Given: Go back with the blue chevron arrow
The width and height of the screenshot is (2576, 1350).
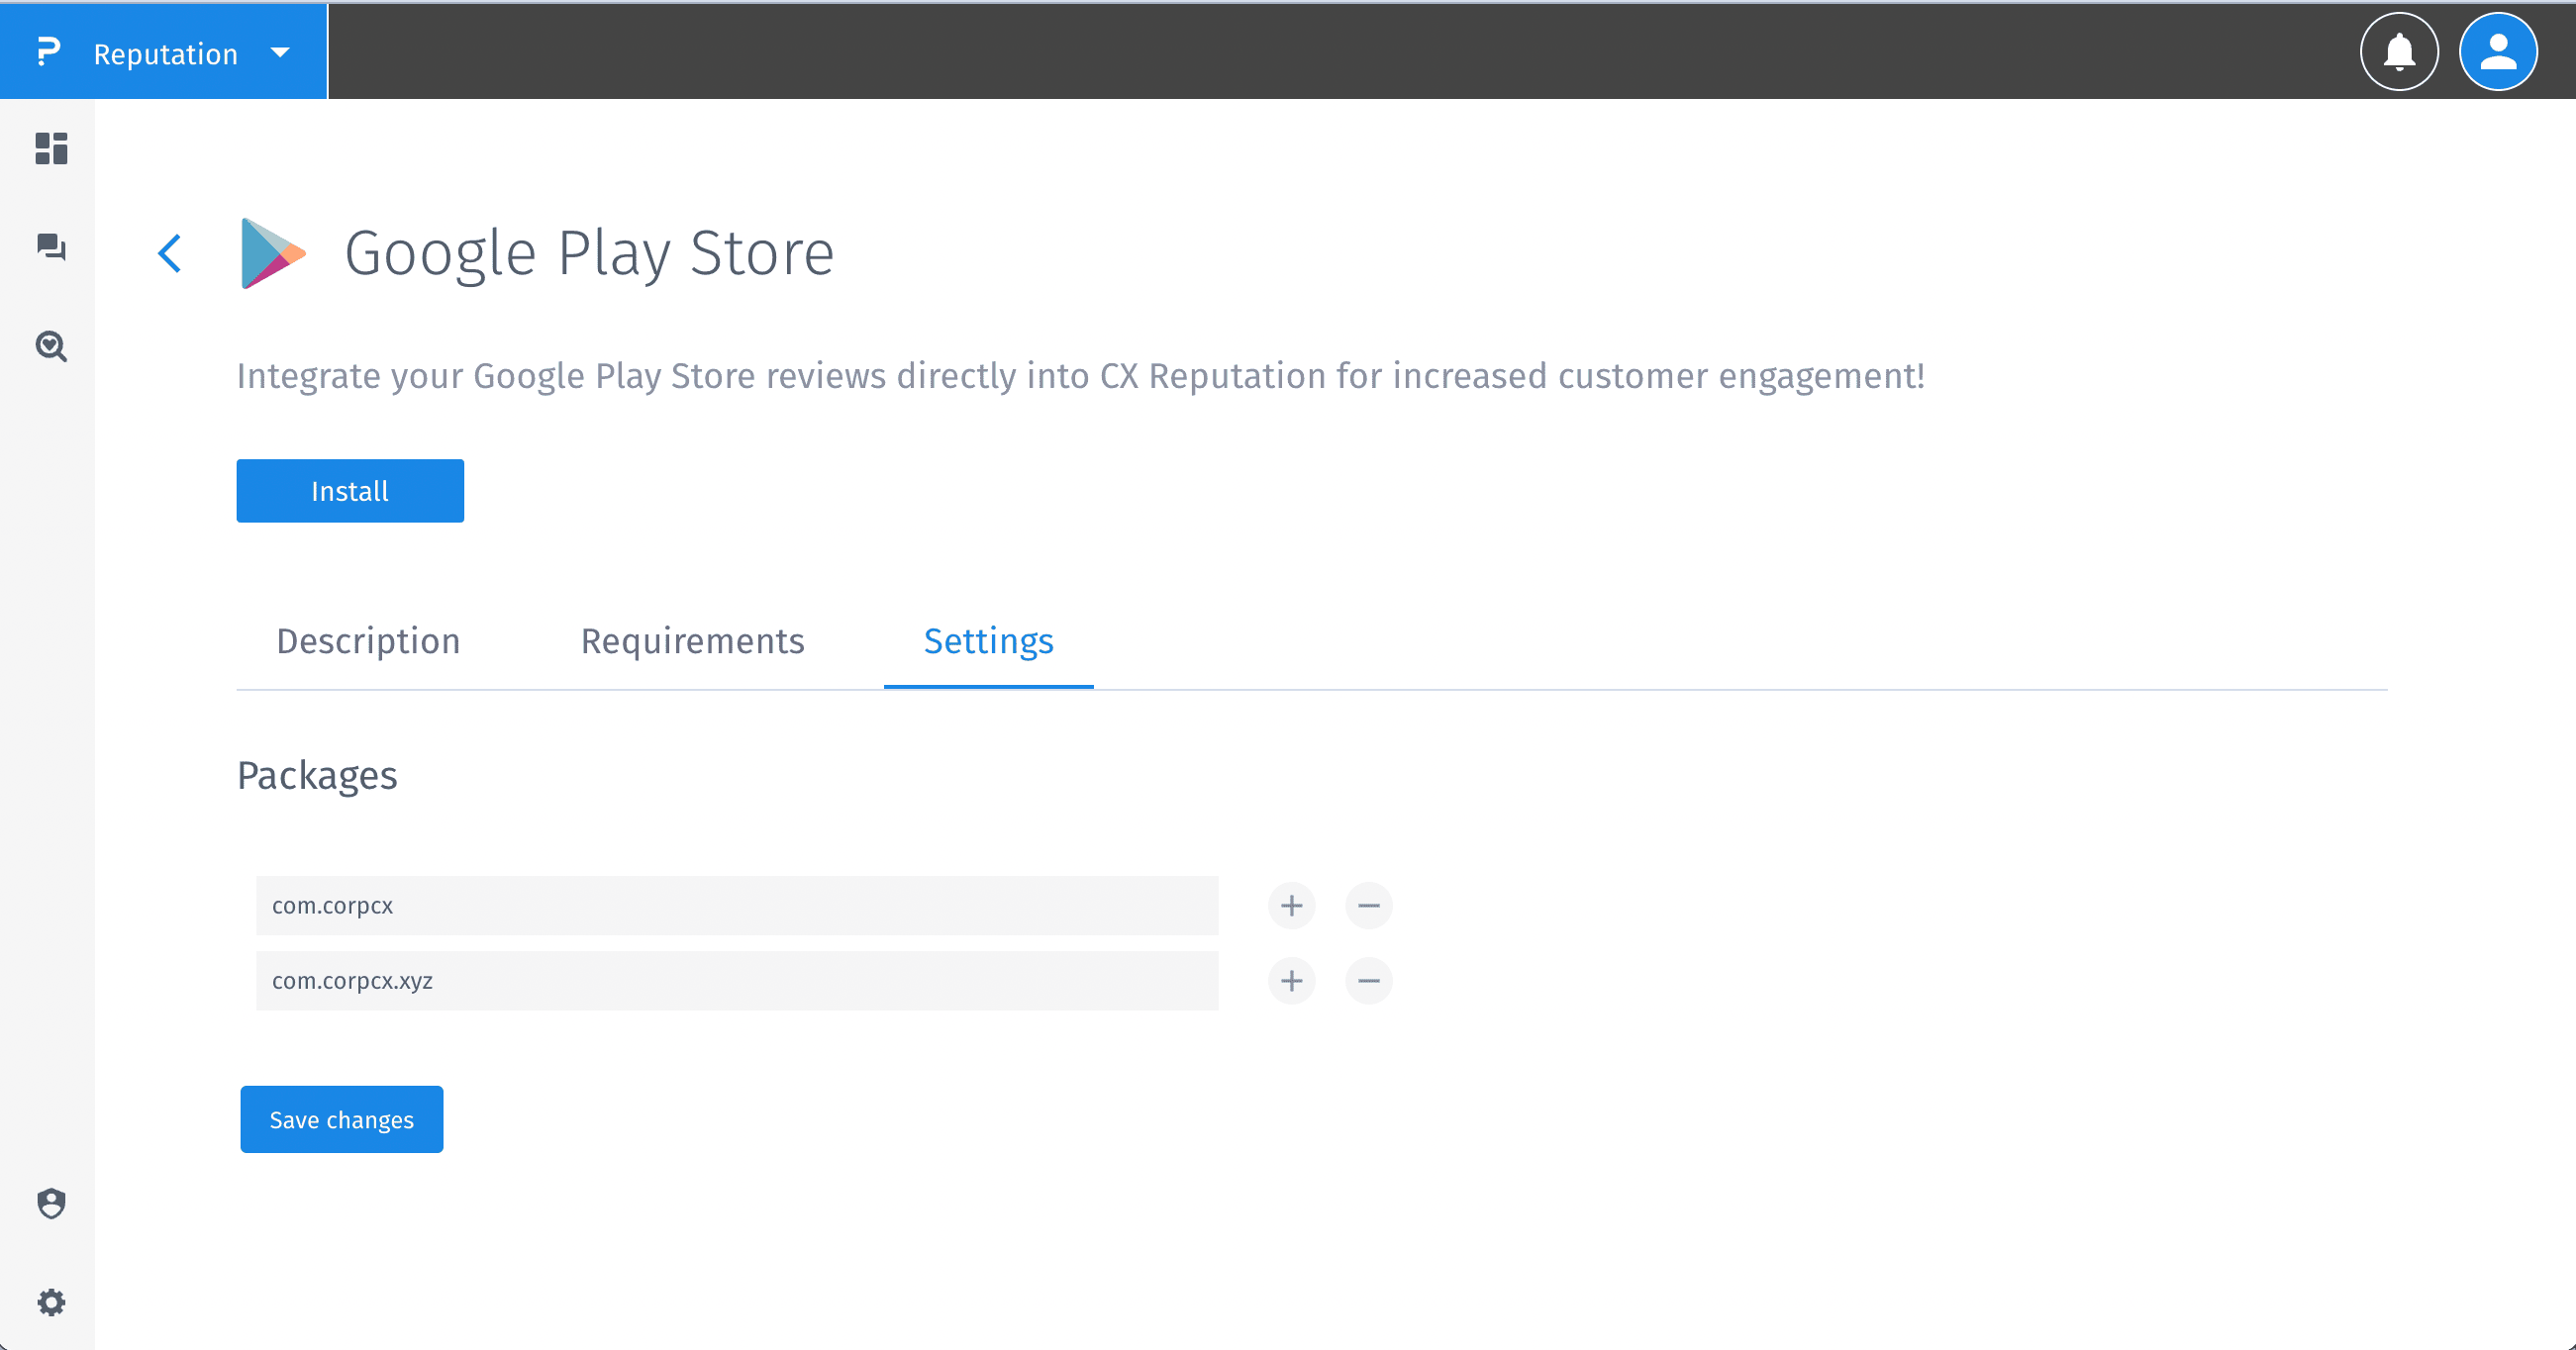Looking at the screenshot, I should 170,253.
